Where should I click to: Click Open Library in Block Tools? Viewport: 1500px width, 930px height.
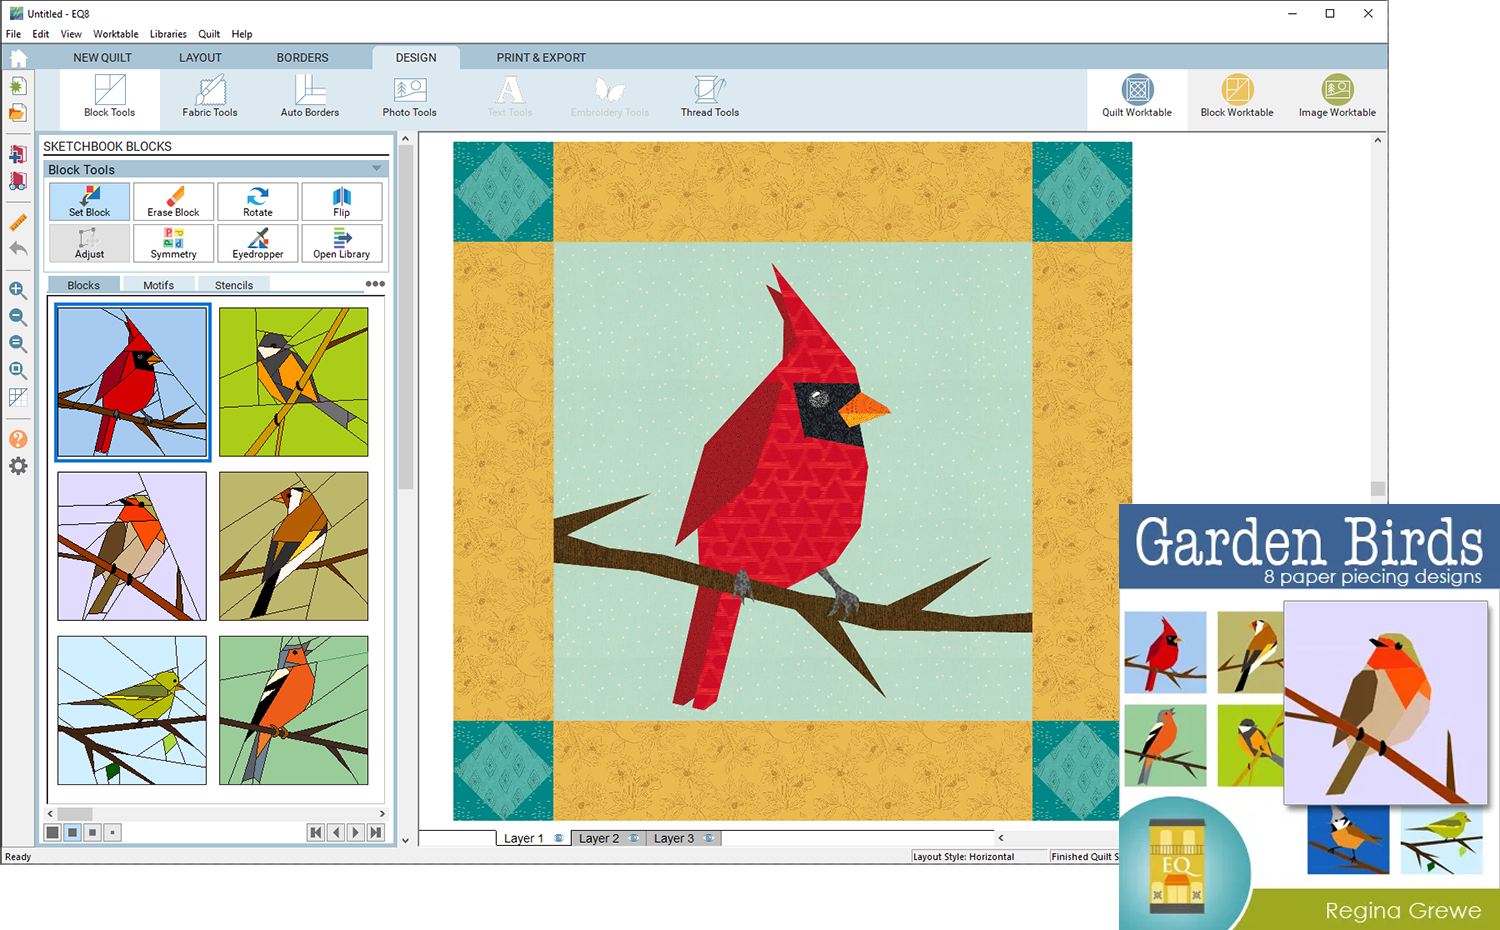coord(341,243)
